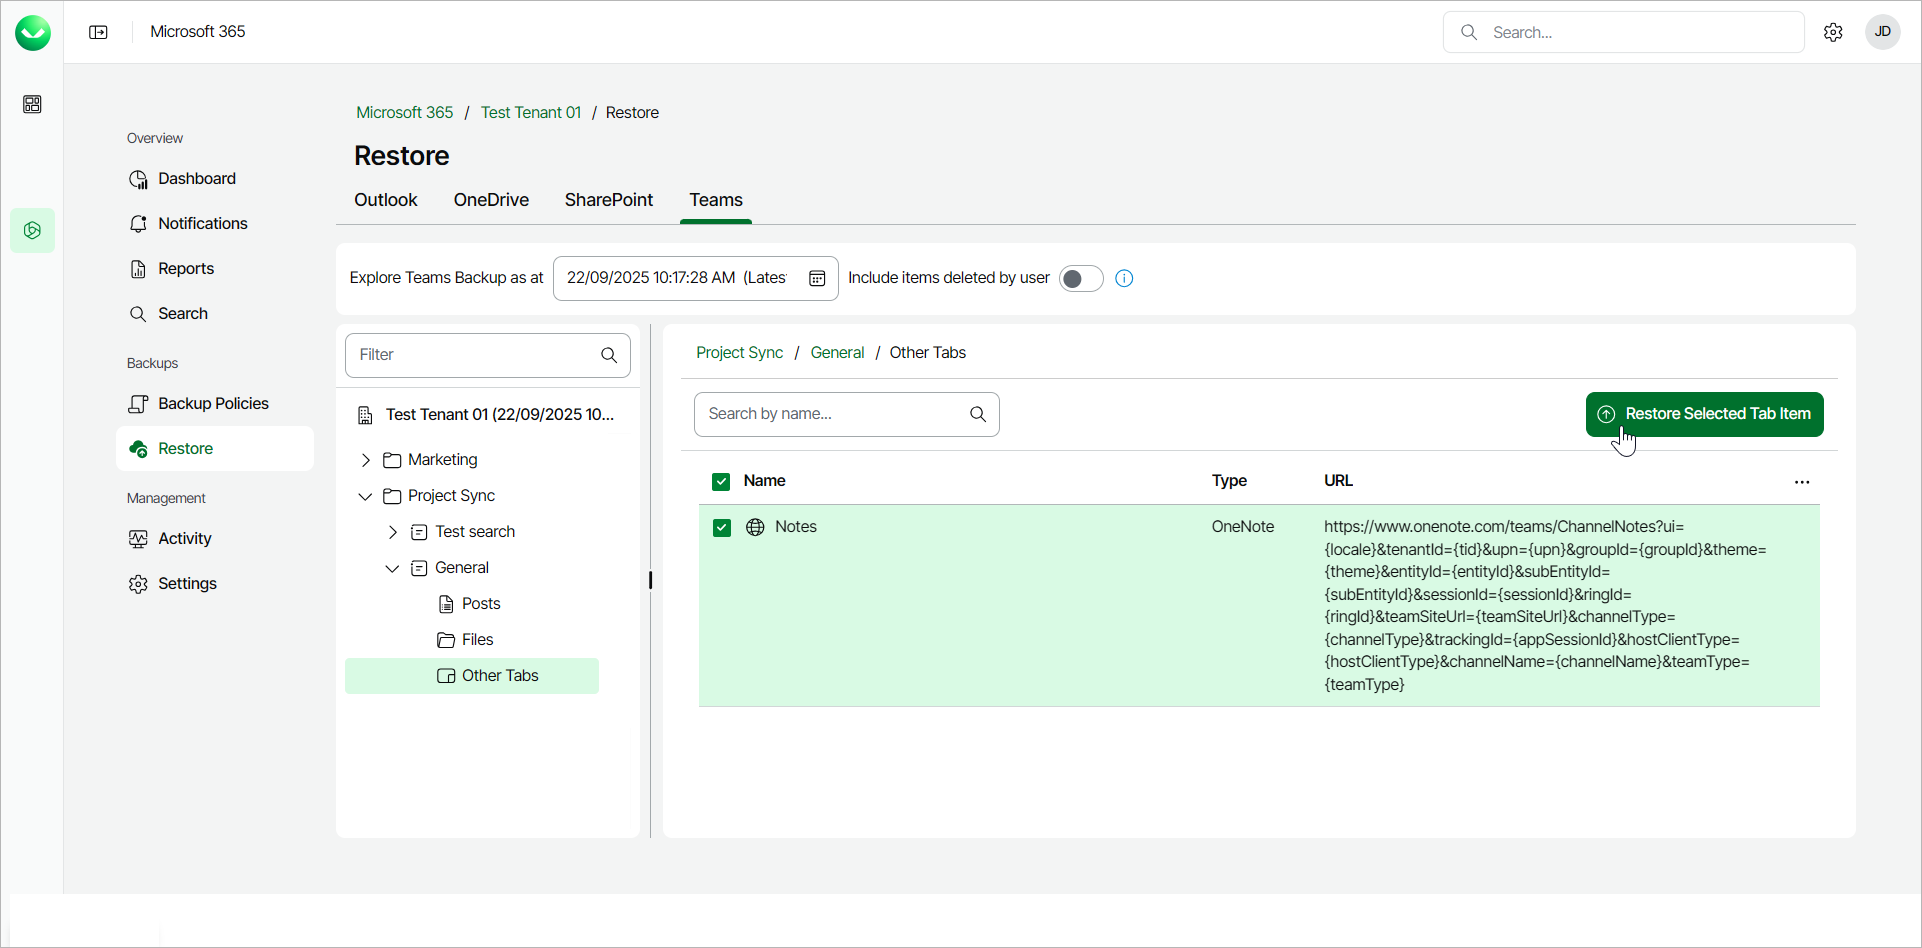Viewport: 1922px width, 948px height.
Task: Open Backup Policies in the sidebar
Action: pyautogui.click(x=213, y=403)
